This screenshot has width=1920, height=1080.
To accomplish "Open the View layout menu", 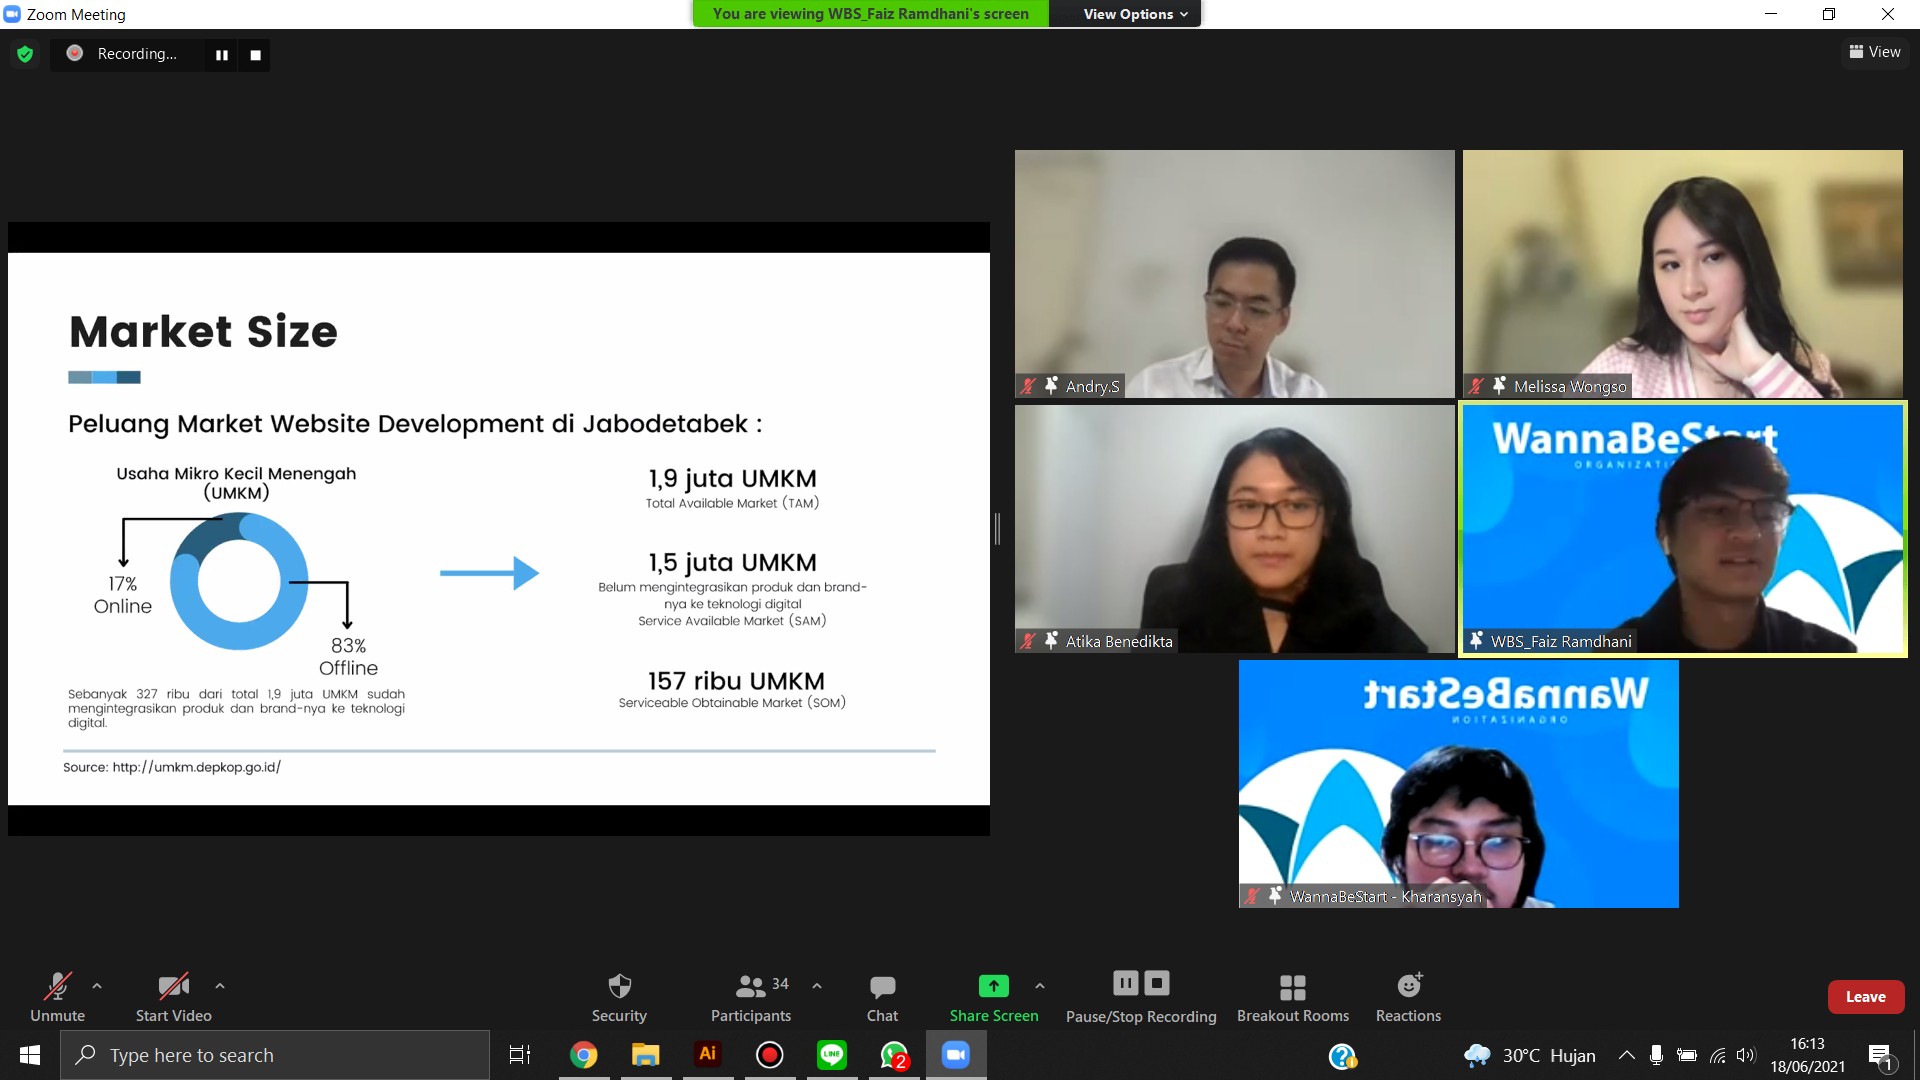I will tap(1875, 52).
